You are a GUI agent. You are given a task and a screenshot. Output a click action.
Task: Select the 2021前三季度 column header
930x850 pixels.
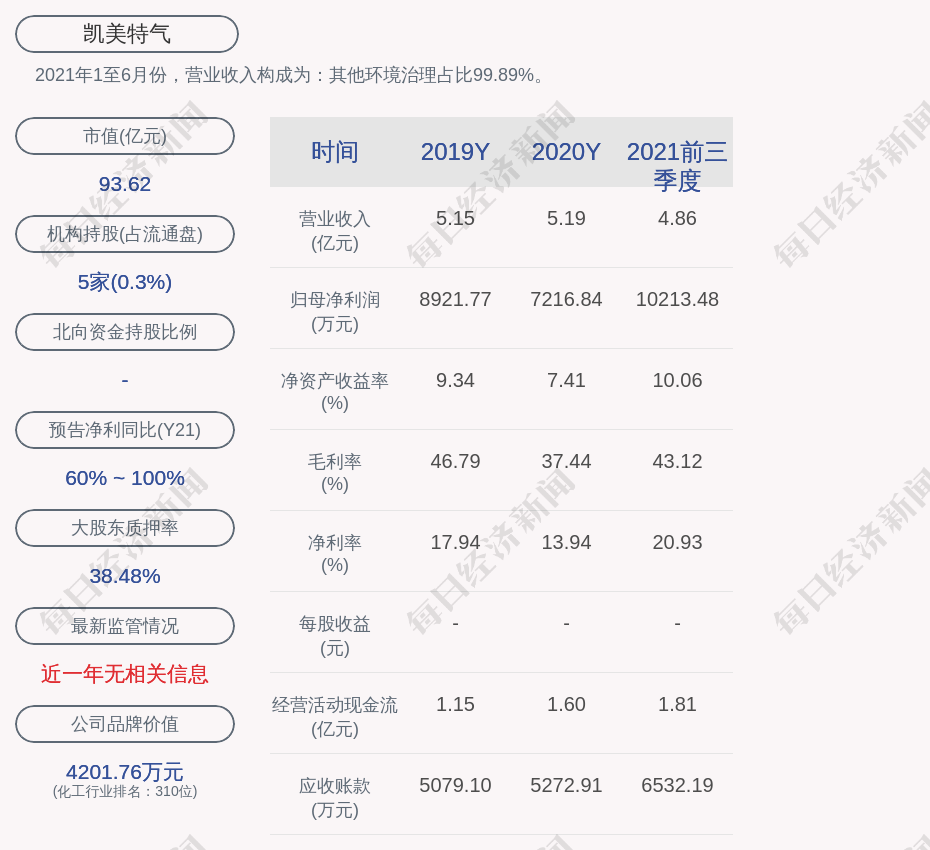677,166
